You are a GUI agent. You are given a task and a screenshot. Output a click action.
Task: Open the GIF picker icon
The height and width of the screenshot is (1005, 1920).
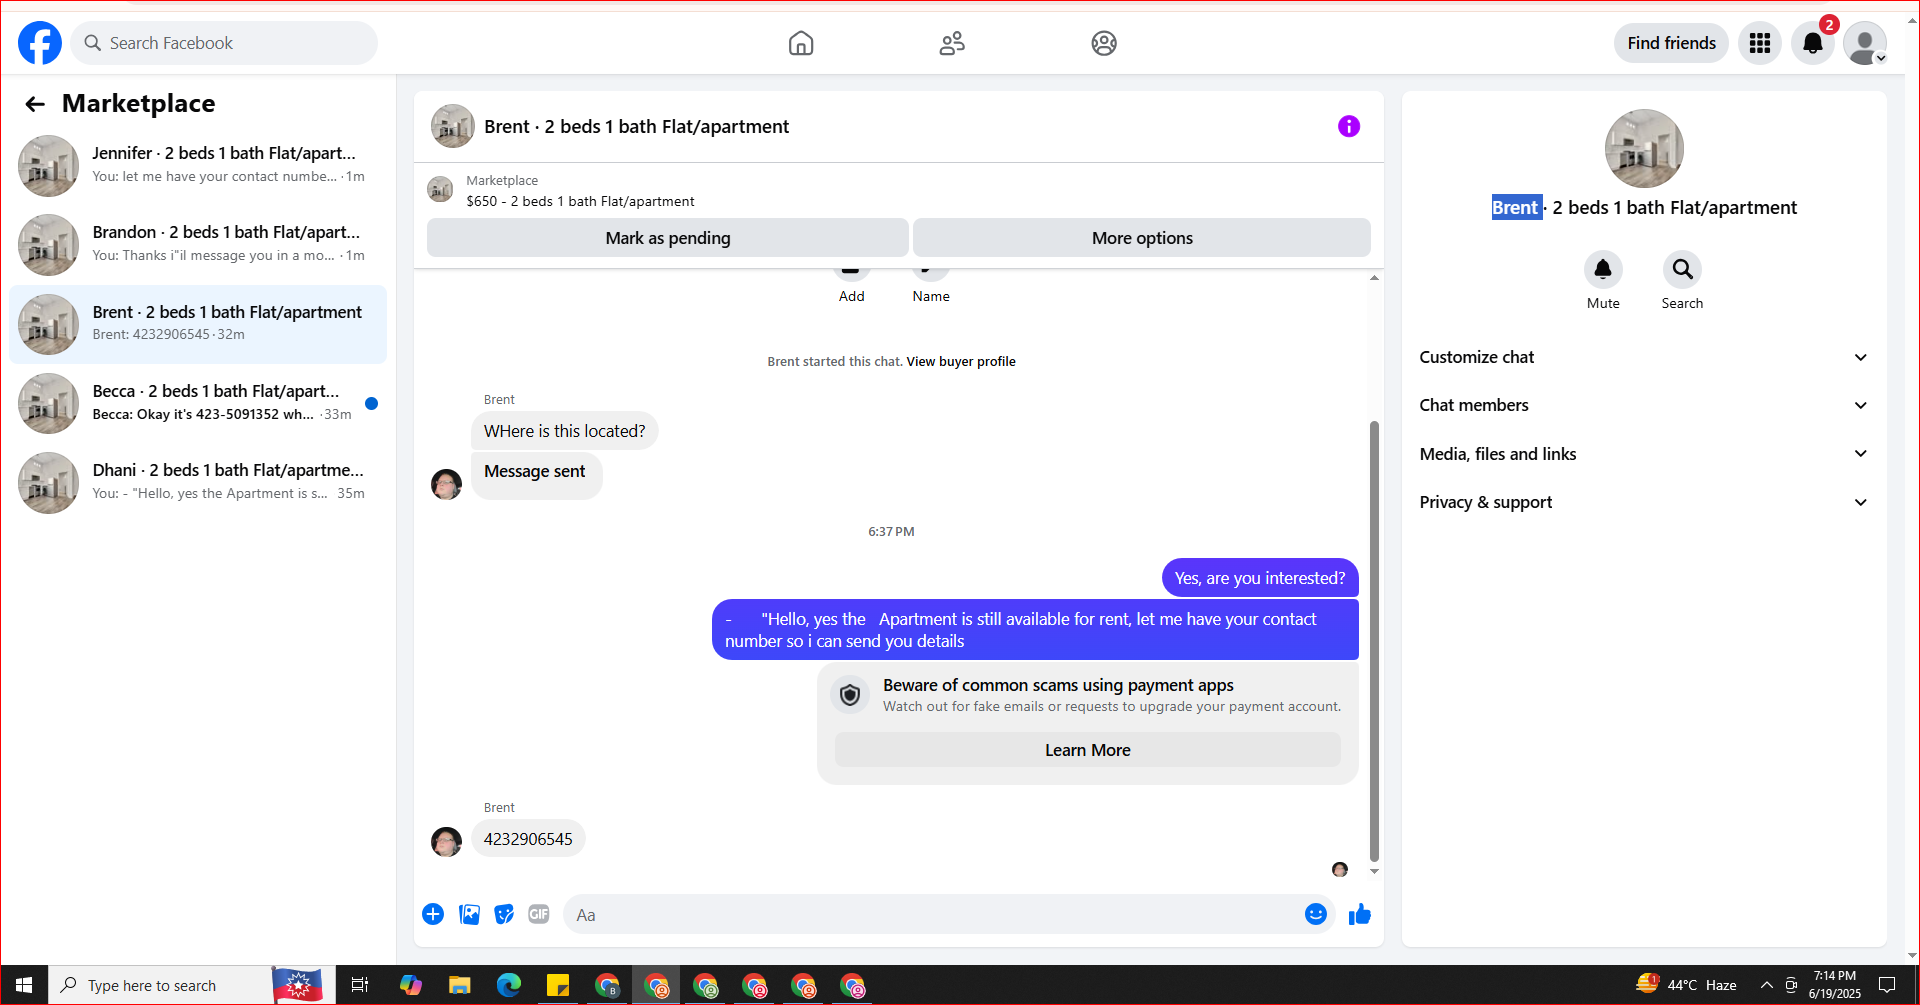(539, 914)
